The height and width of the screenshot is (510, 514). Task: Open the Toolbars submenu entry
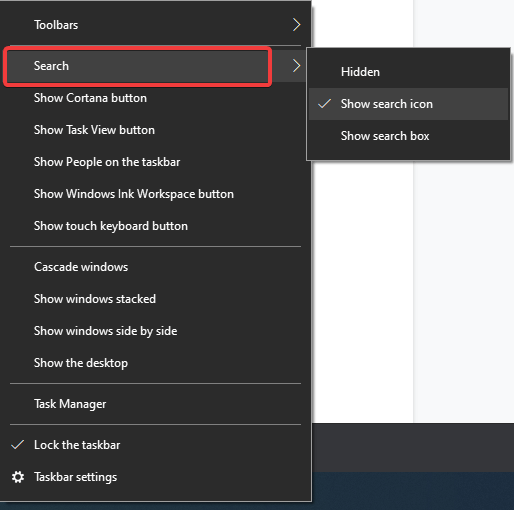tap(156, 25)
